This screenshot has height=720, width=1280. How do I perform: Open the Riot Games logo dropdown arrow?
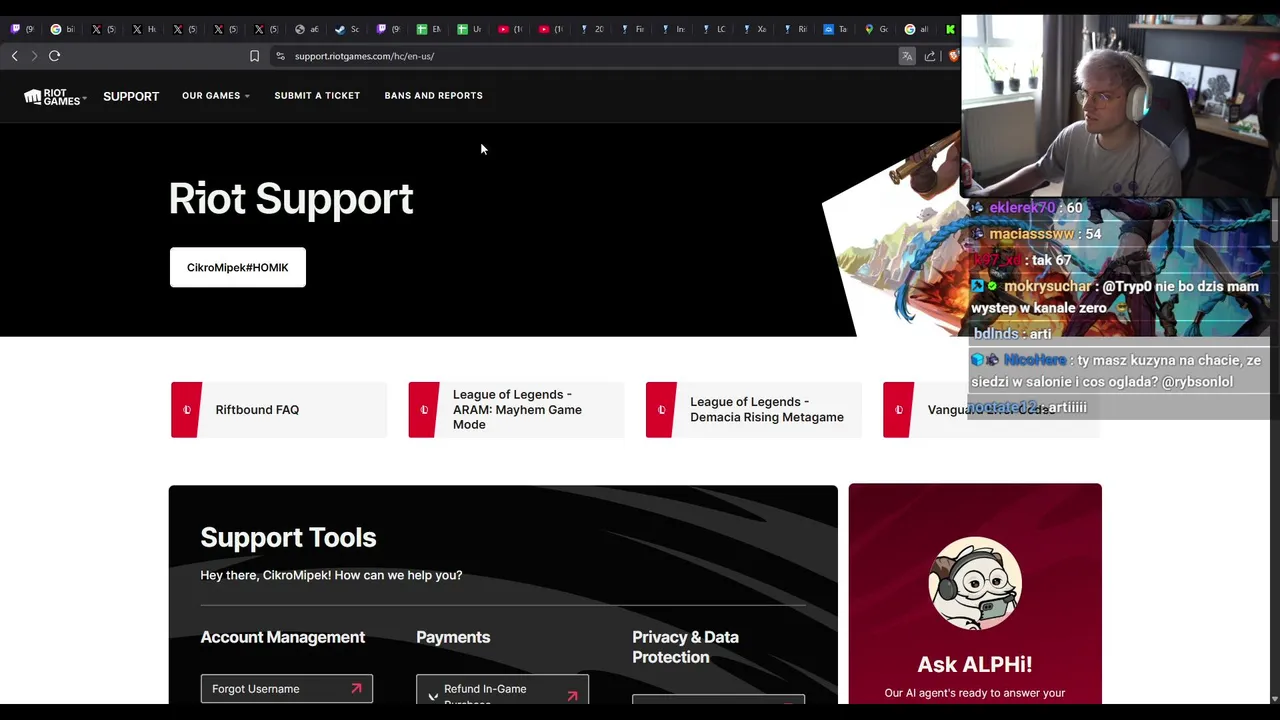click(84, 98)
